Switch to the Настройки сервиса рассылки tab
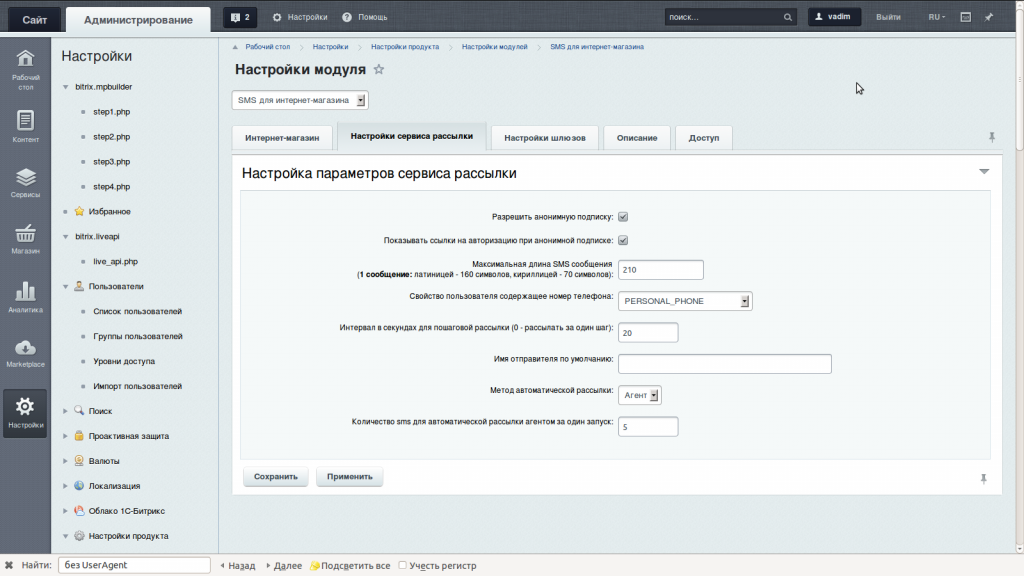Screen dimensions: 1024x576 click(411, 136)
